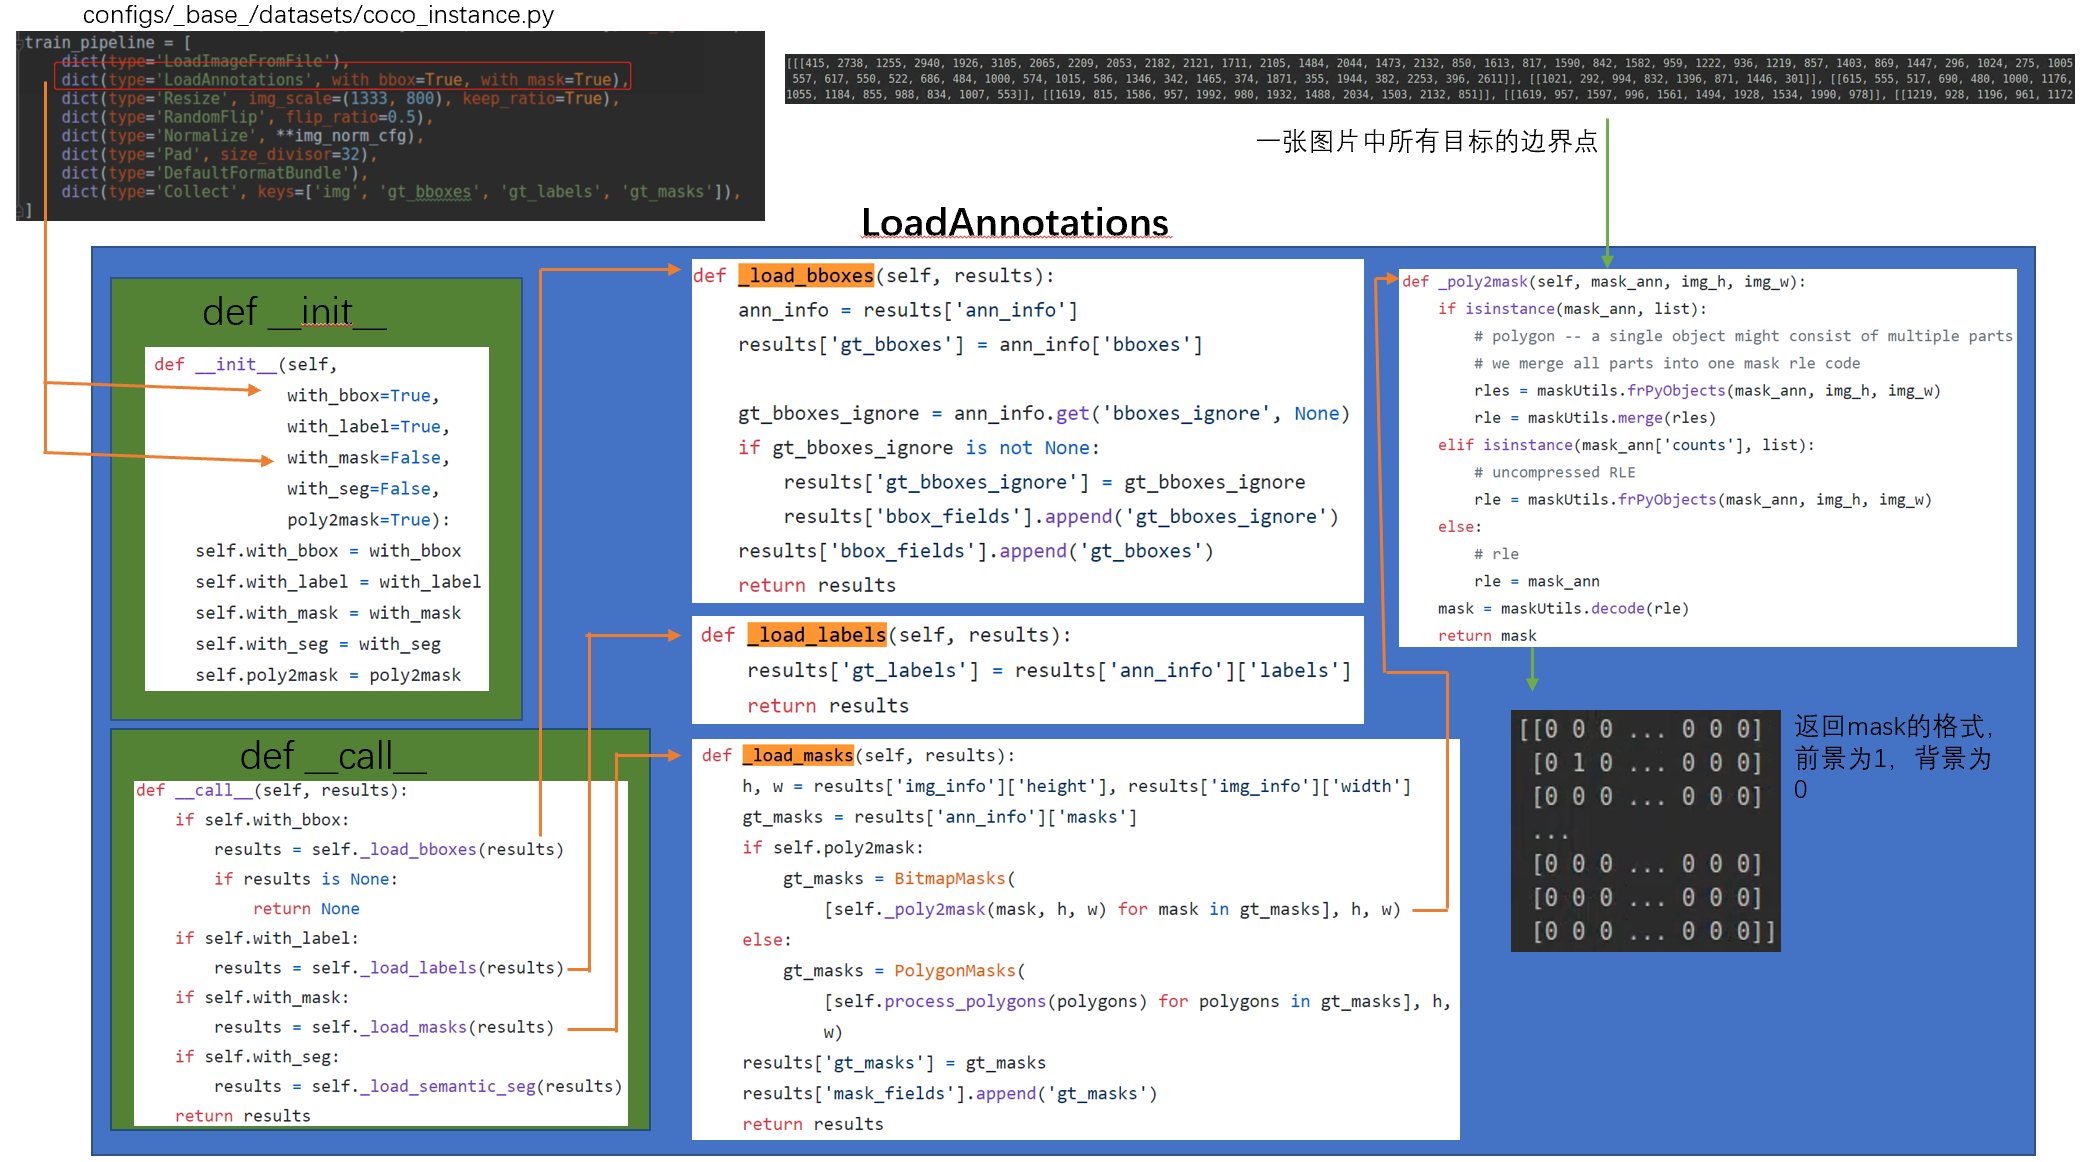Image resolution: width=2086 pixels, height=1162 pixels.
Task: Click the self._load_semantic_seg(results) call
Action: click(x=466, y=1086)
